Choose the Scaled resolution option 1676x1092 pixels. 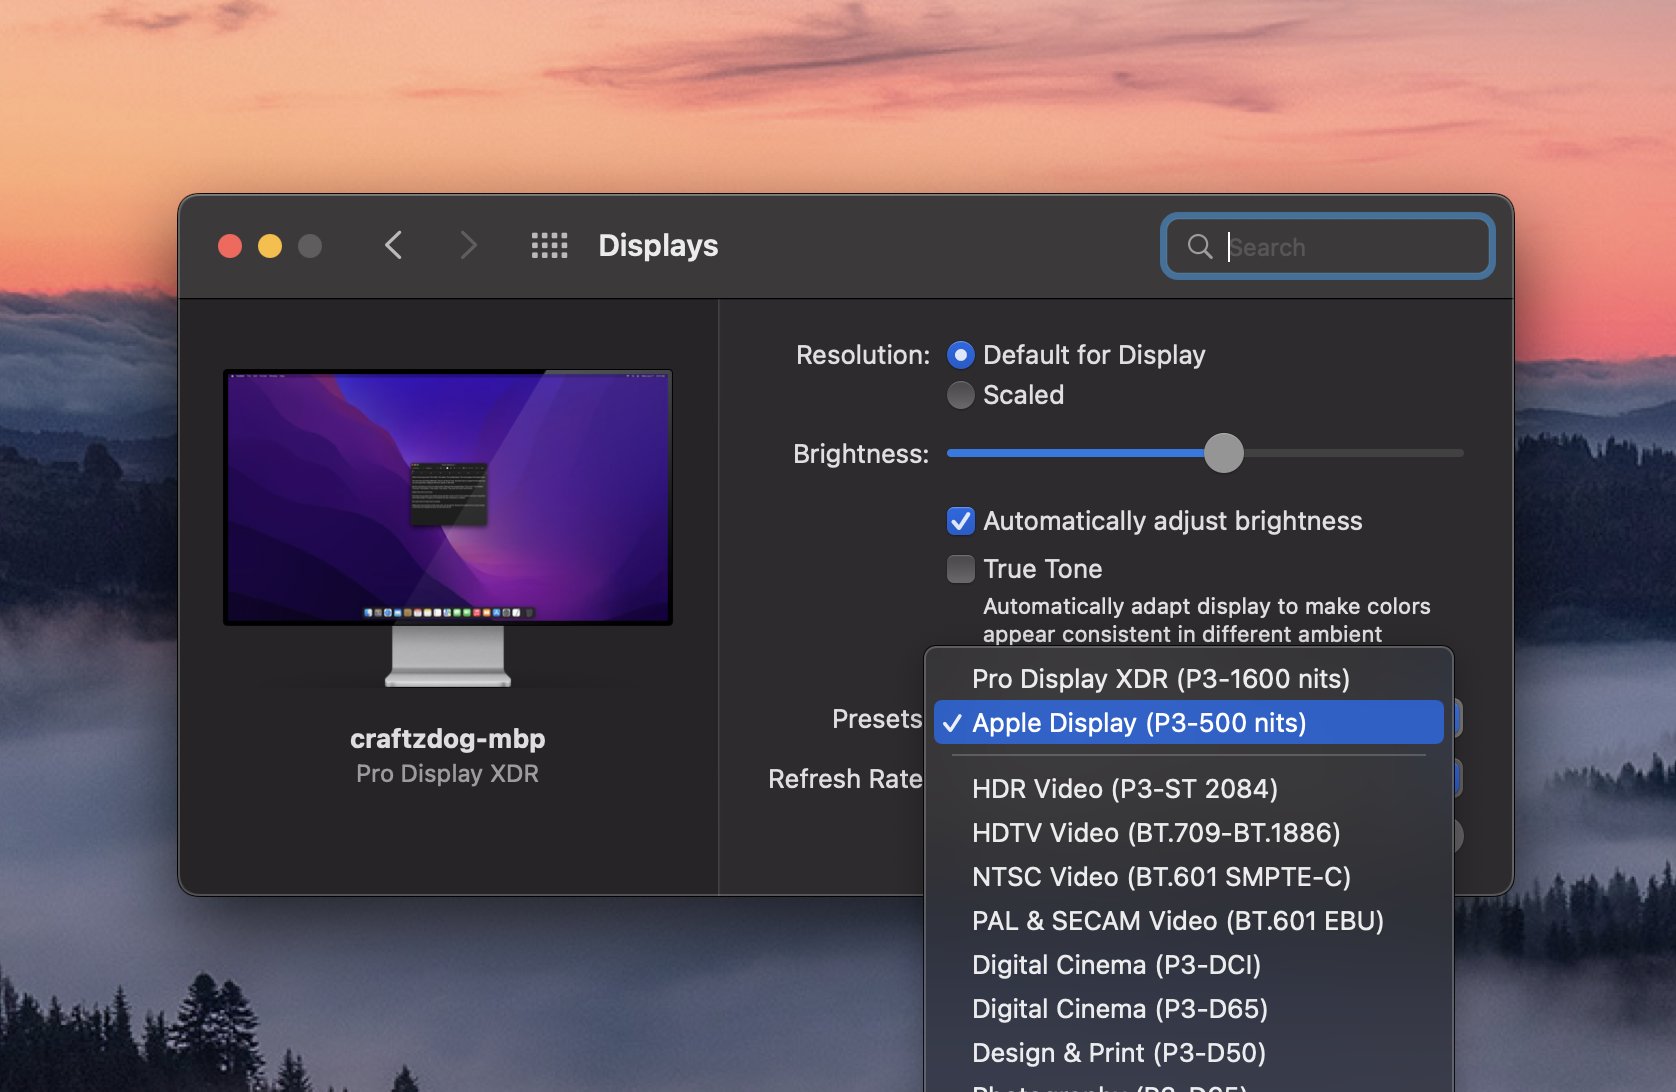959,394
